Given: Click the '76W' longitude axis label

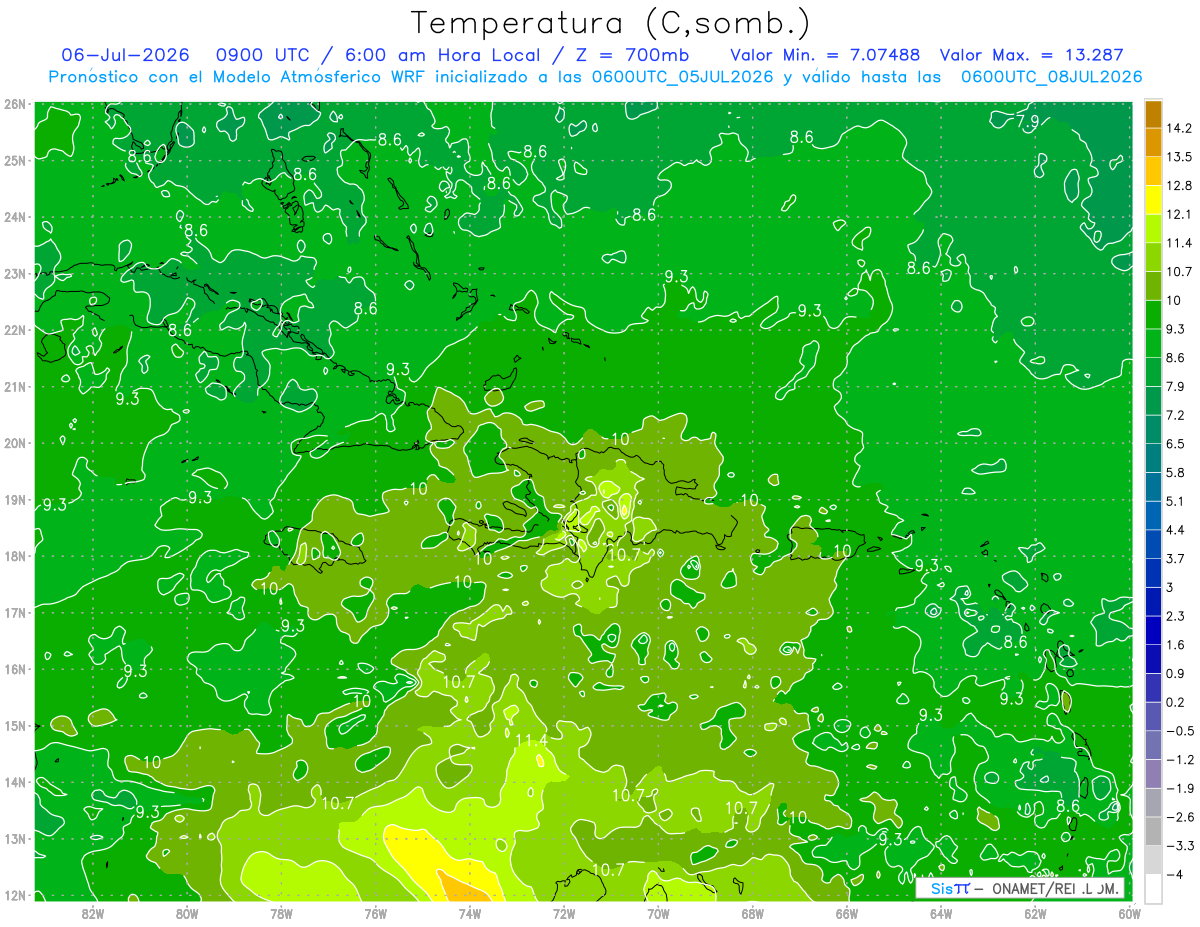Looking at the screenshot, I should [375, 912].
